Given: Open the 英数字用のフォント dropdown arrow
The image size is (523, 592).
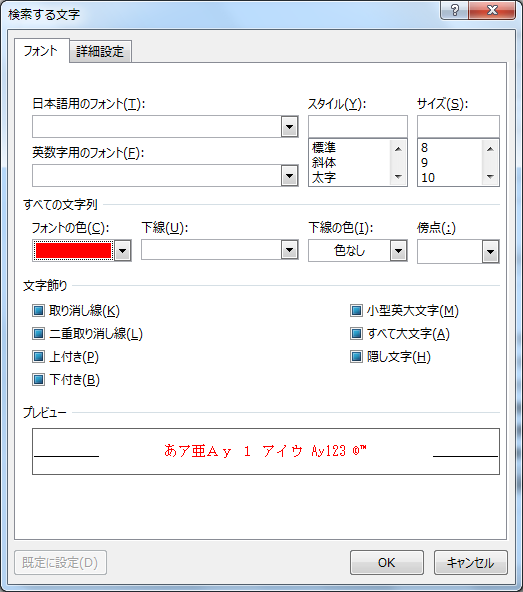Looking at the screenshot, I should pos(290,176).
